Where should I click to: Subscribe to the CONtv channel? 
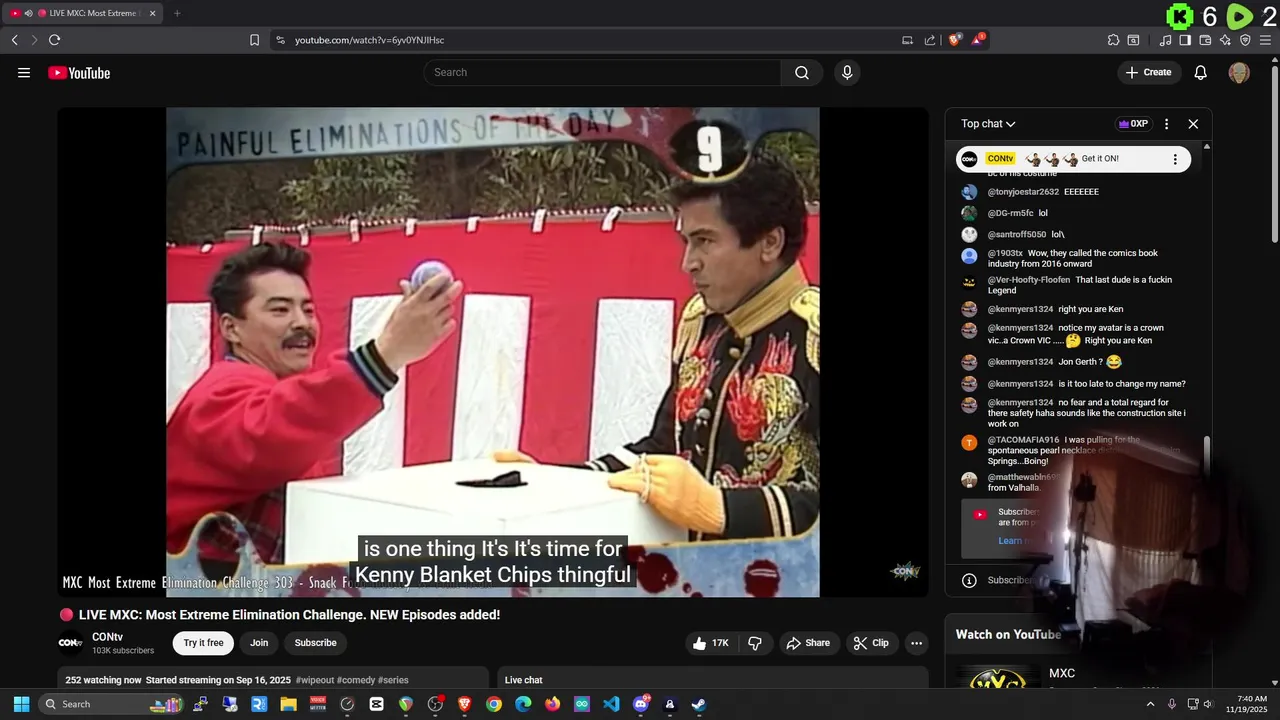click(315, 643)
